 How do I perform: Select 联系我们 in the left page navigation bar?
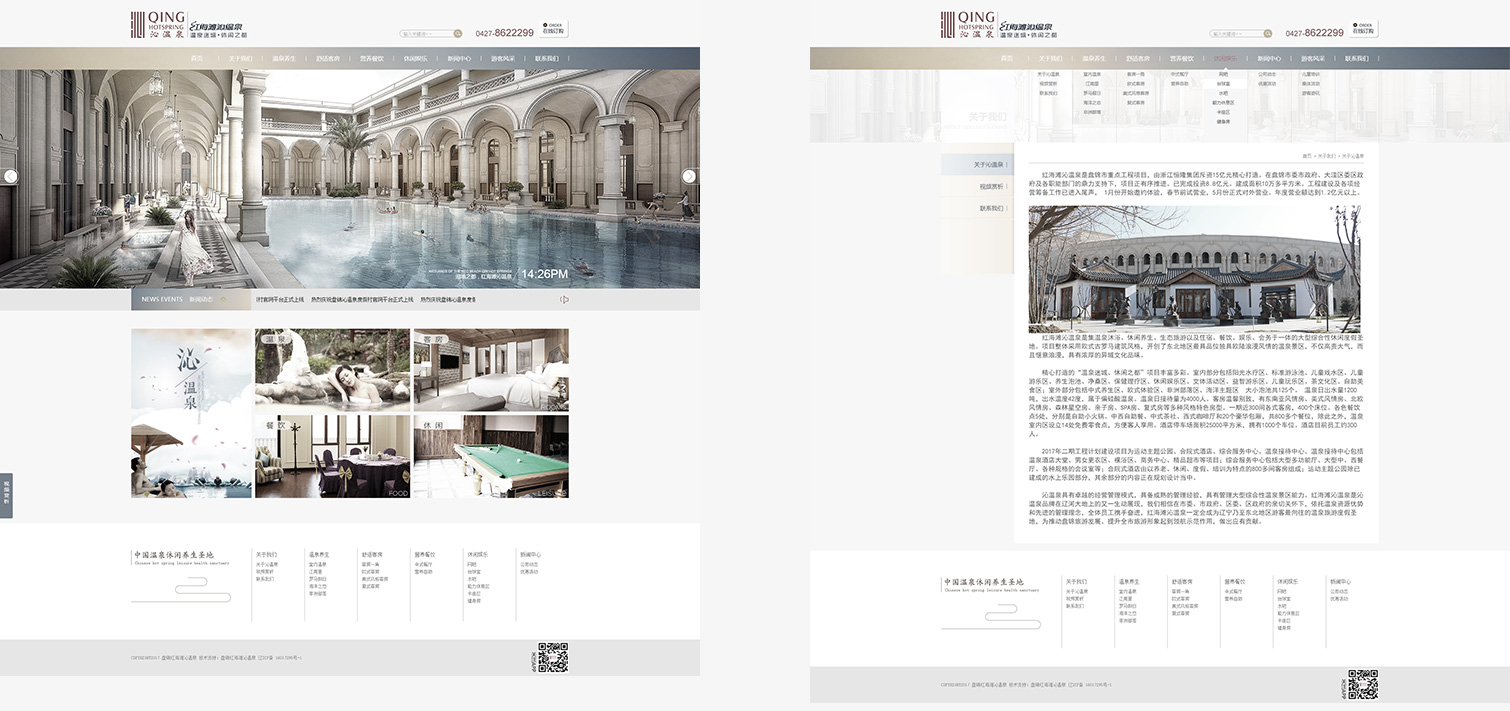[x=547, y=59]
